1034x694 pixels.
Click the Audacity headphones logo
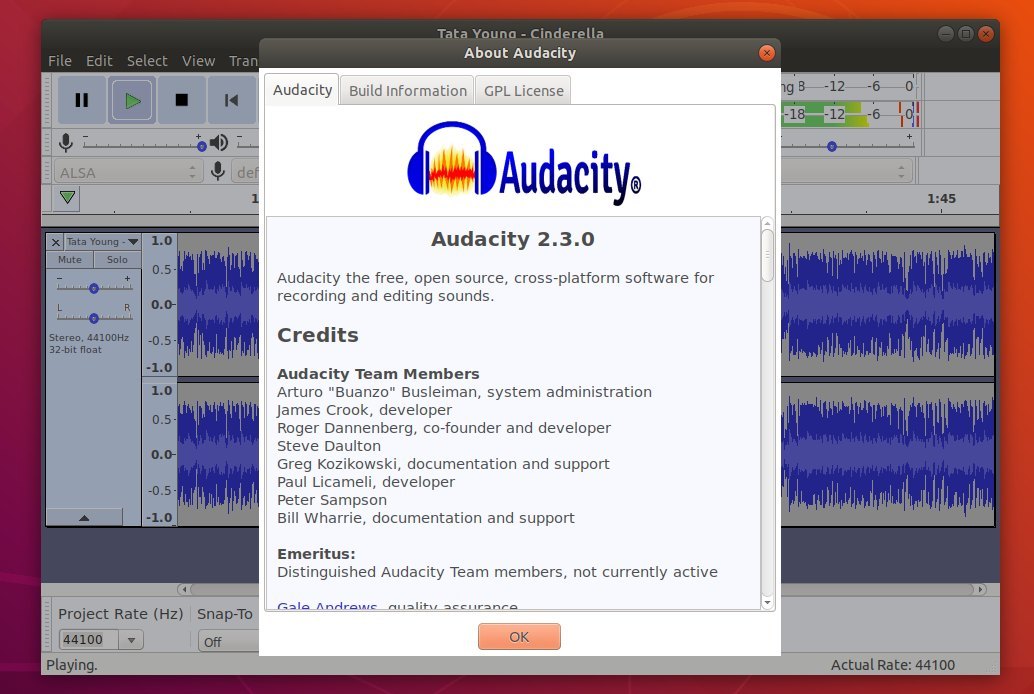[x=452, y=159]
